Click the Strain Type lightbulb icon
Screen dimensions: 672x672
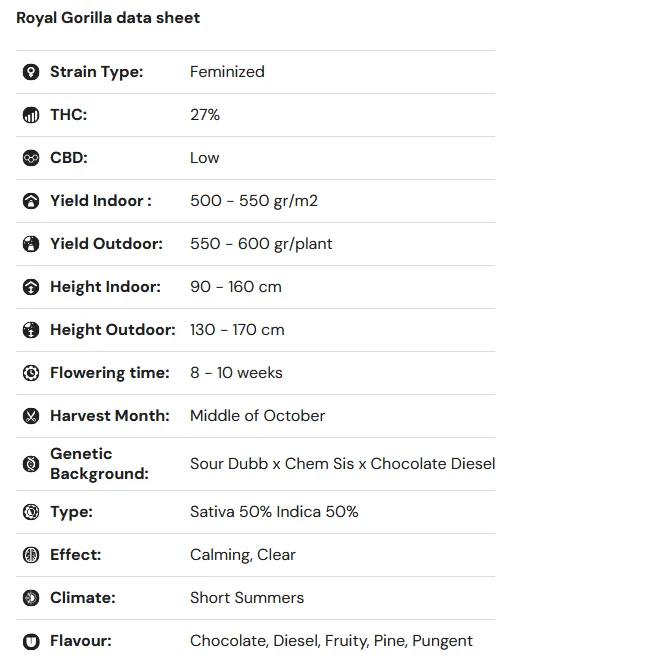[x=31, y=72]
